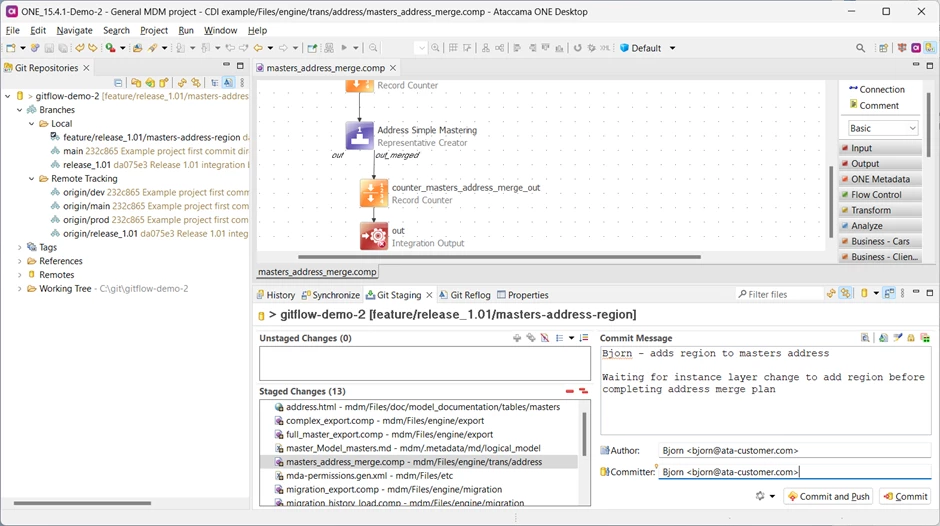Viewport: 940px width, 526px height.
Task: Open the Default profile dropdown arrow
Action: (x=673, y=48)
